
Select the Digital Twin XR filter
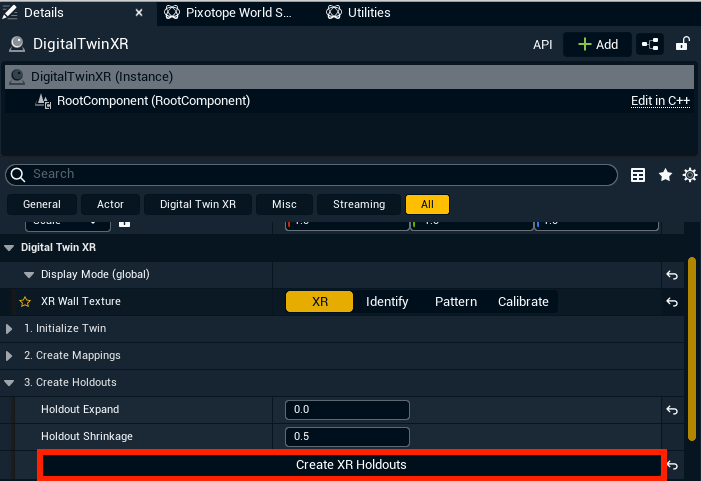[198, 204]
